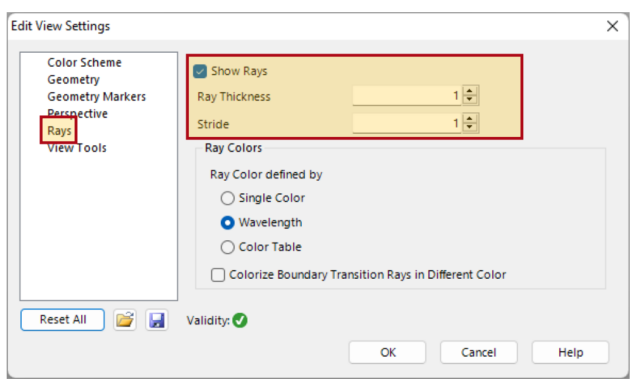
Task: Close the Edit View Settings dialog
Action: 612,27
